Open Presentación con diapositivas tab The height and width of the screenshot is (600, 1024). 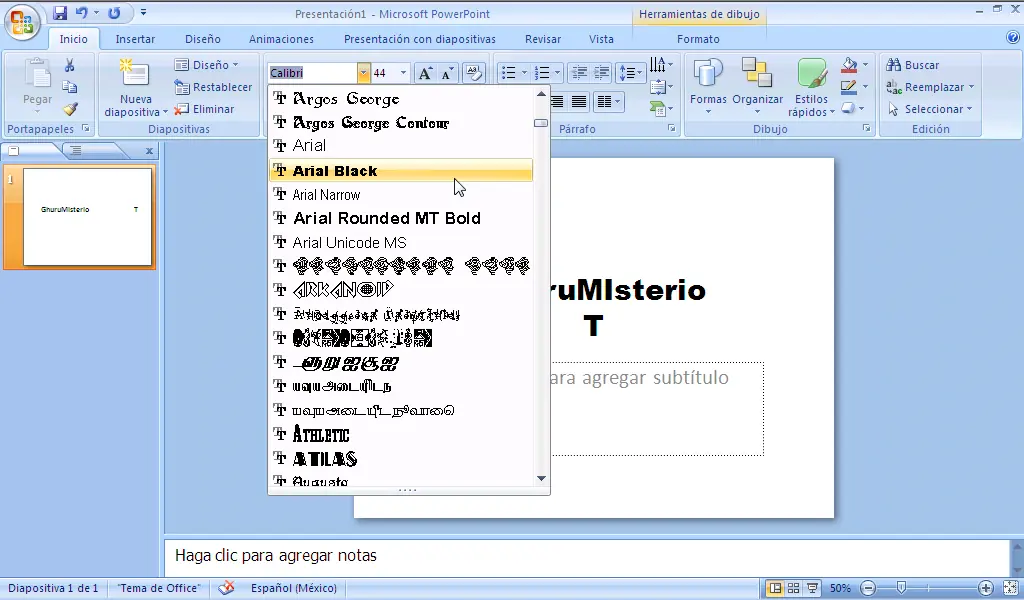[420, 39]
